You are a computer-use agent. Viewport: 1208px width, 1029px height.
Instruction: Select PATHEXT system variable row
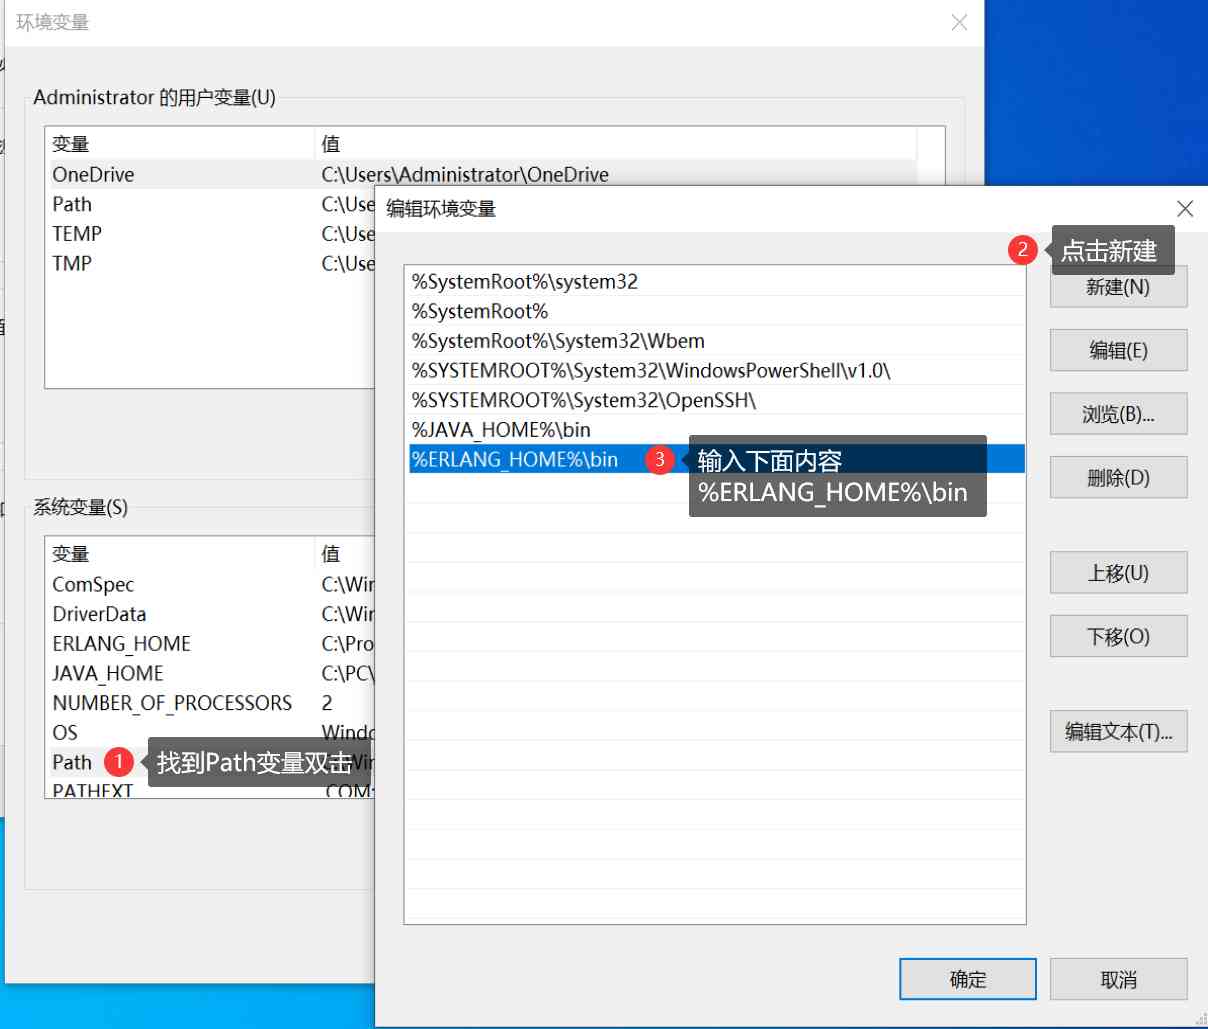(x=212, y=789)
